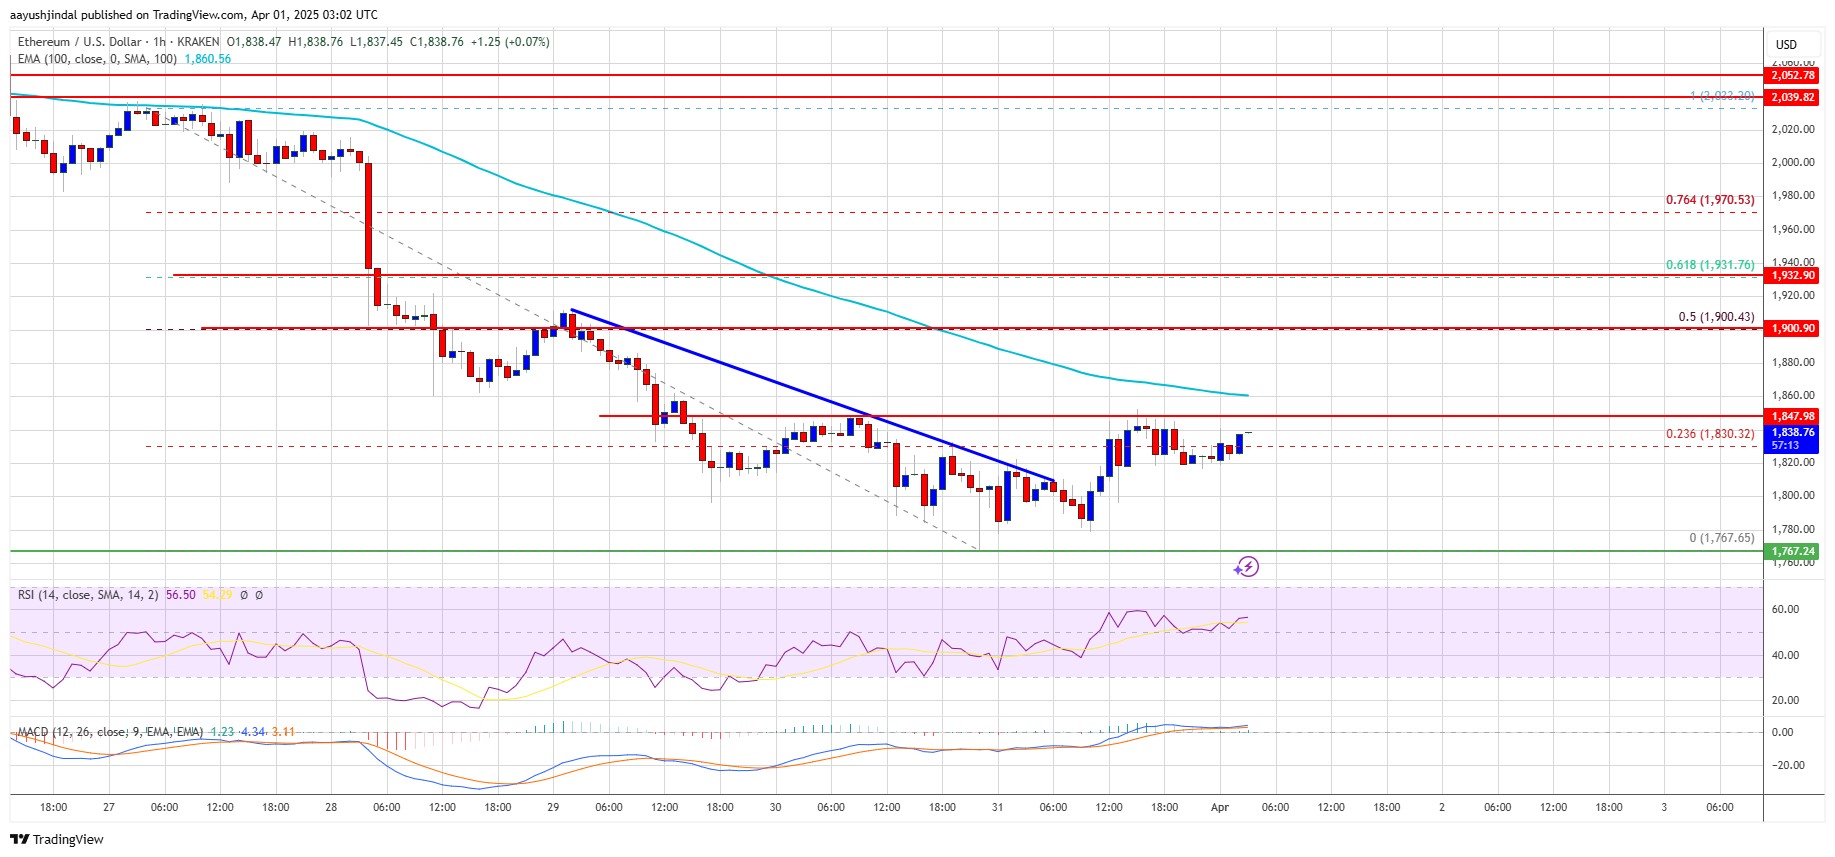Select the 0.236 Fibonacci level label
This screenshot has width=1835, height=857.
coord(1709,434)
